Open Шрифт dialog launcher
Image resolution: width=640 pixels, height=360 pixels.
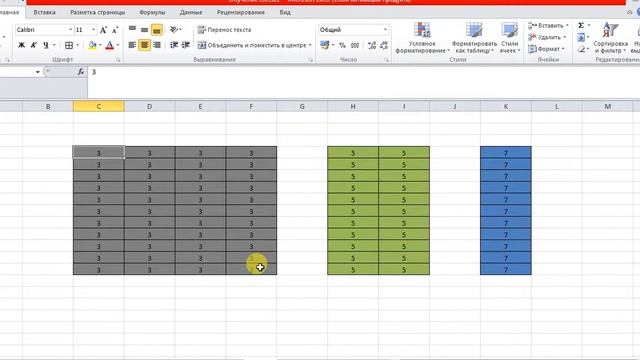click(x=118, y=60)
